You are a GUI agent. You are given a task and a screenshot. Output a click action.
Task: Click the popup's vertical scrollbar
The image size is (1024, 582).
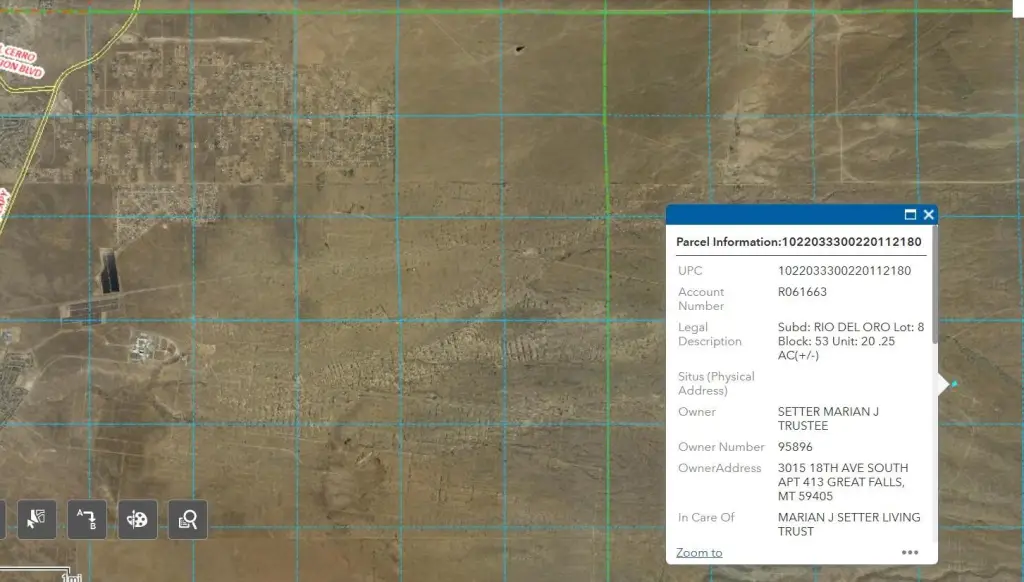click(934, 300)
